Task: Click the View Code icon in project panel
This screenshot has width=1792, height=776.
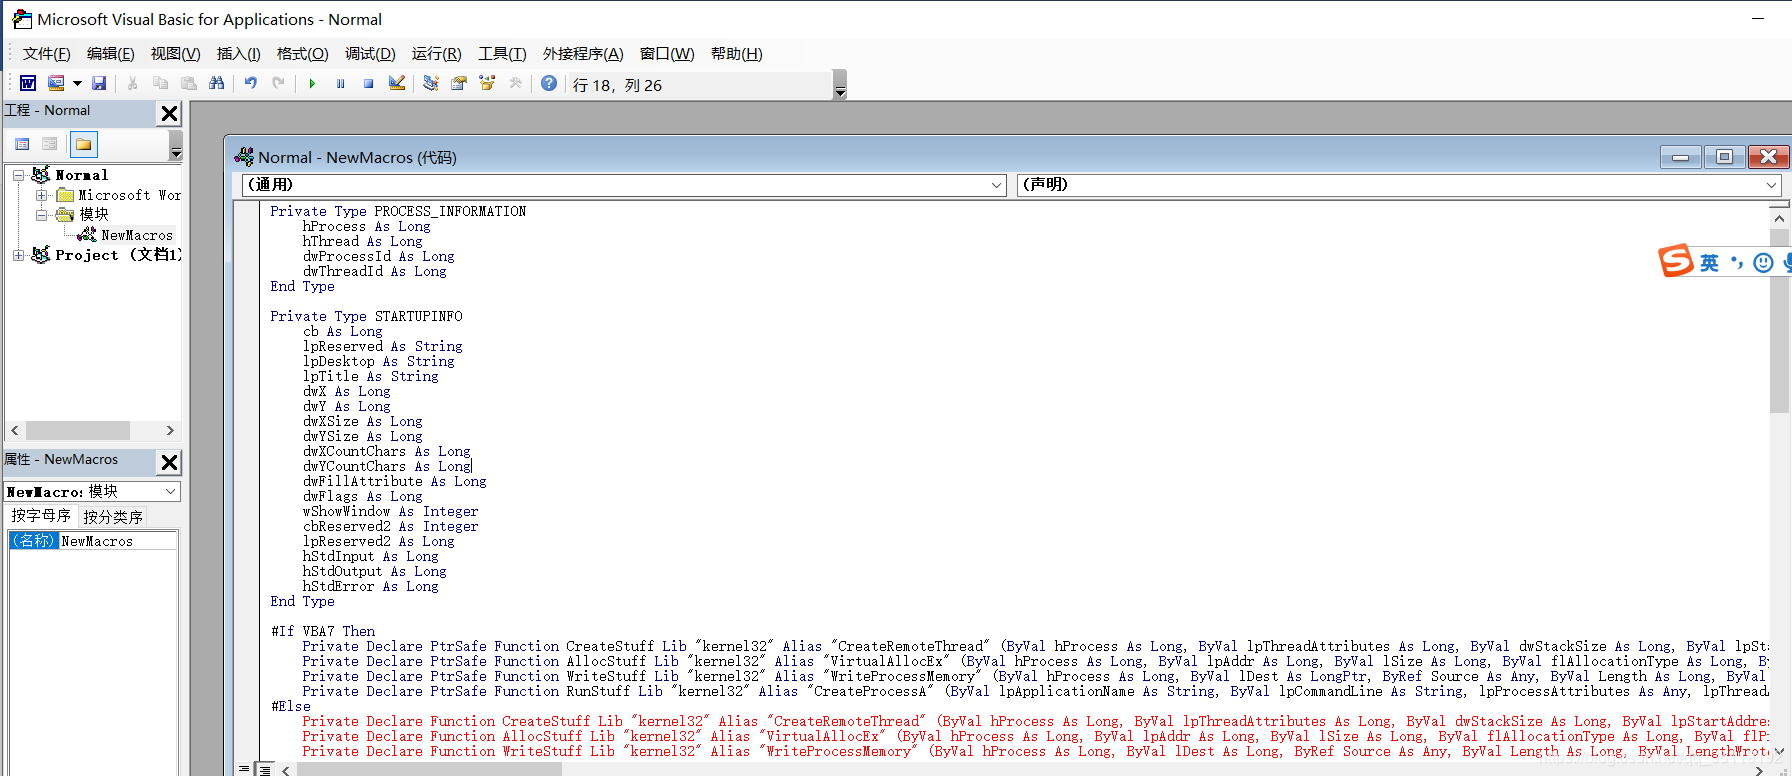Action: [x=22, y=144]
